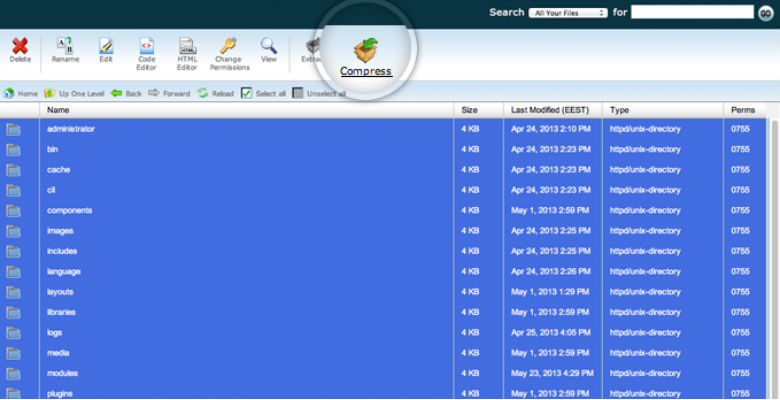Image resolution: width=780 pixels, height=400 pixels.
Task: Launch the Code Editor tool
Action: point(146,46)
